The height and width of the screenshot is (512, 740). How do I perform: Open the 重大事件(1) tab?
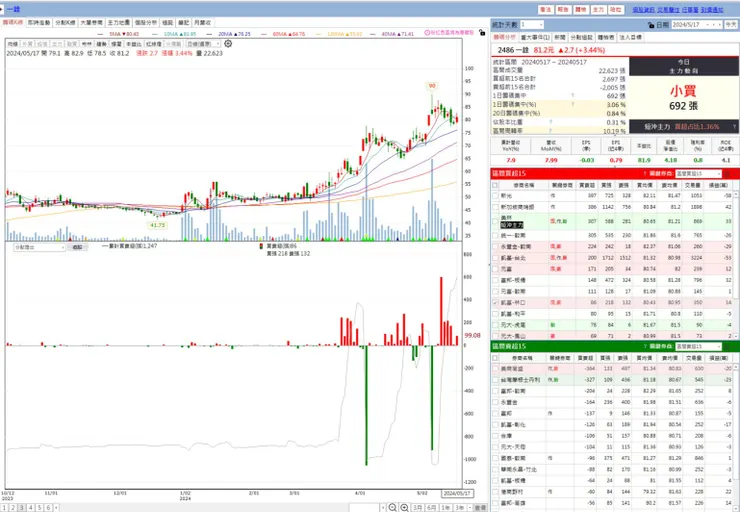[x=535, y=37]
